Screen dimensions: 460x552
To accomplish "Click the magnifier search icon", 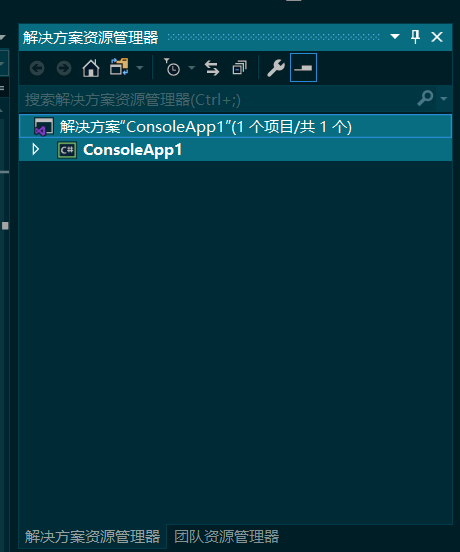I will [x=425, y=98].
